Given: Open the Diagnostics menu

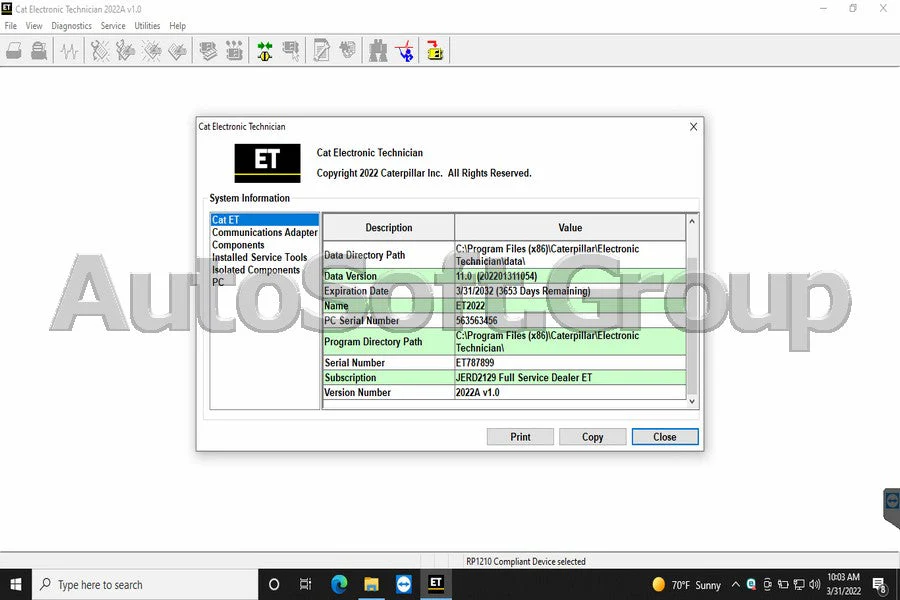Looking at the screenshot, I should (x=70, y=25).
